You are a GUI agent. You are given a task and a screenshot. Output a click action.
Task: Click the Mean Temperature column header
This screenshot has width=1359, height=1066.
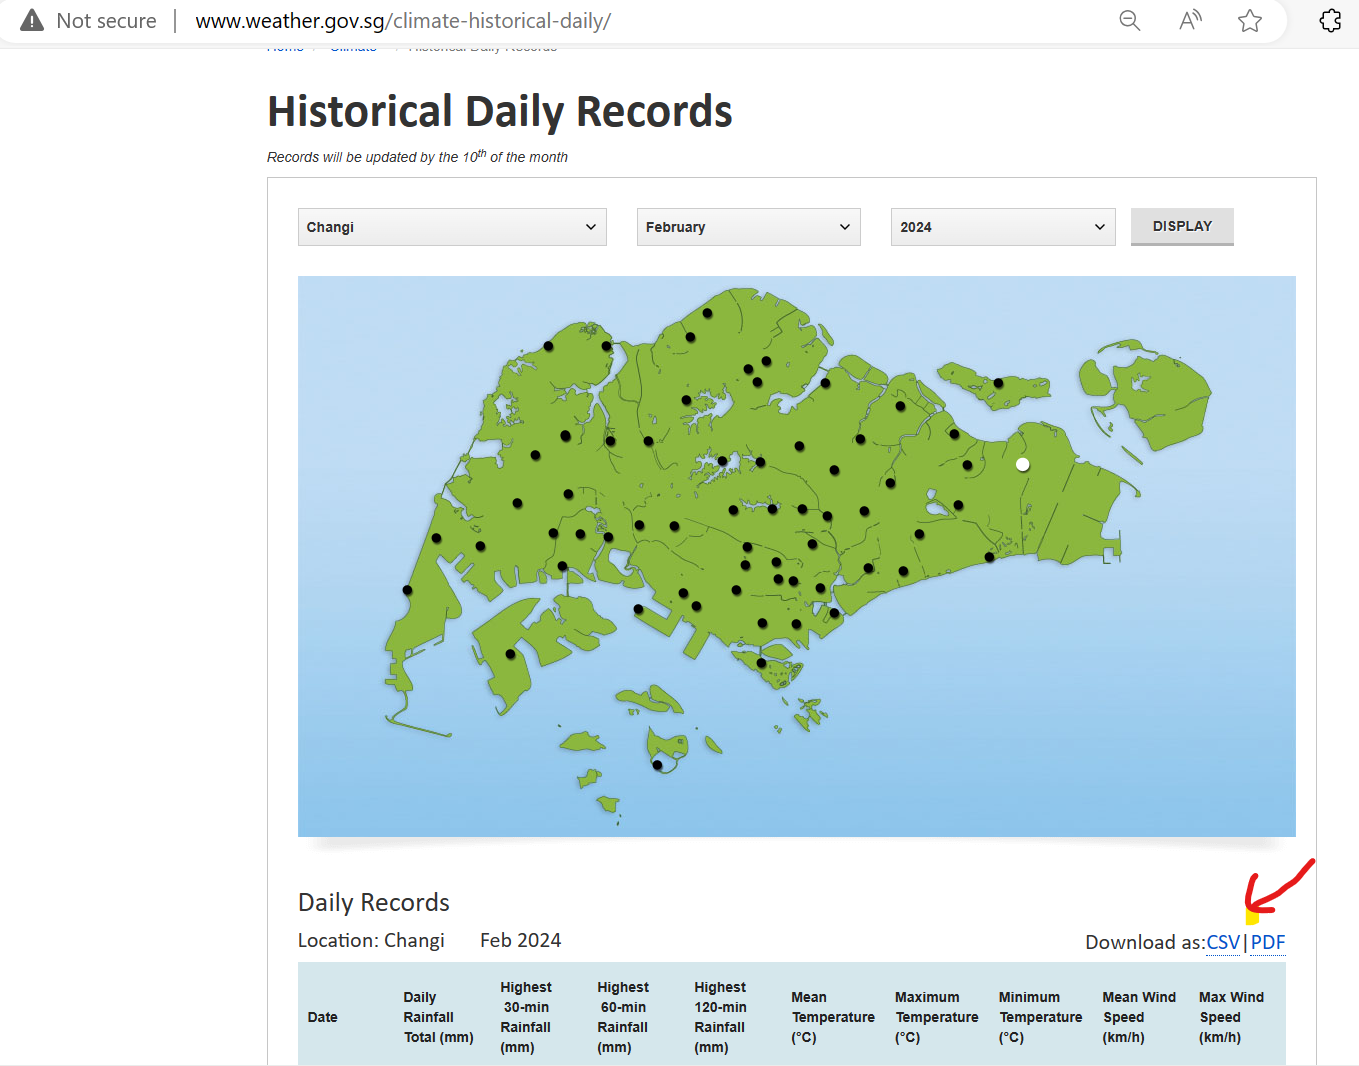832,1017
